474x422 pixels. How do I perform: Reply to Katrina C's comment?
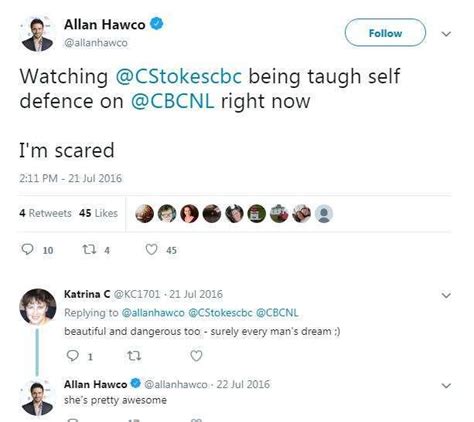[72, 356]
